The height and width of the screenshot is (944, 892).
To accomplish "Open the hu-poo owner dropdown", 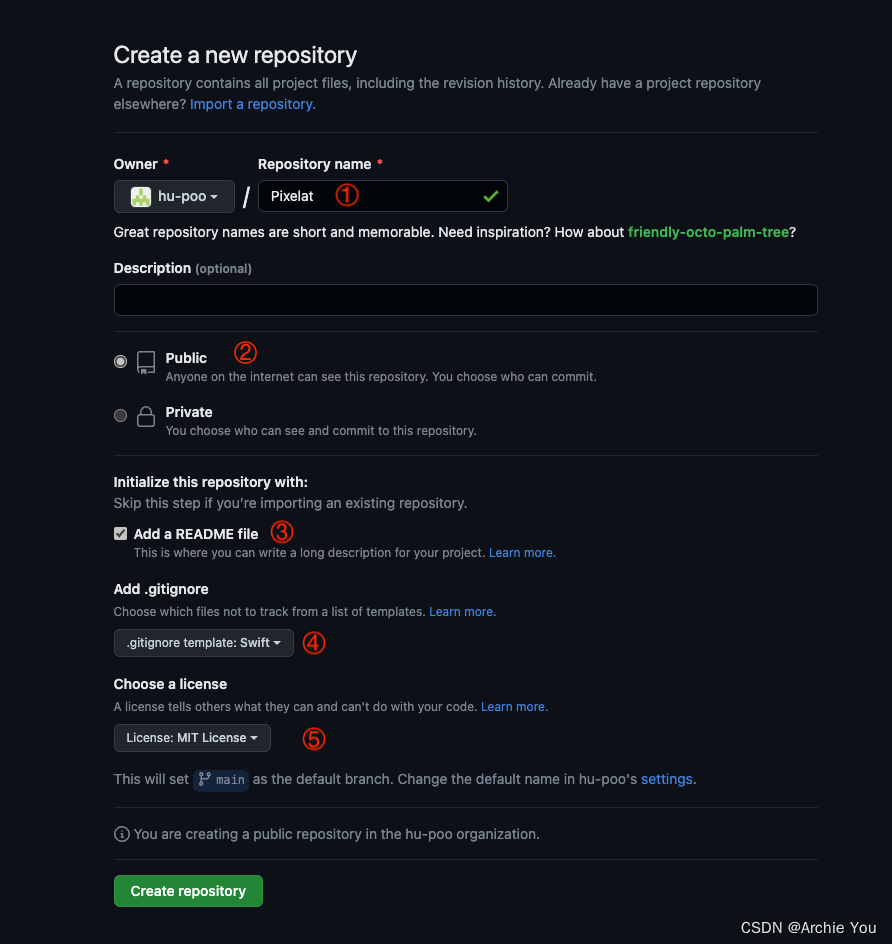I will (x=174, y=196).
